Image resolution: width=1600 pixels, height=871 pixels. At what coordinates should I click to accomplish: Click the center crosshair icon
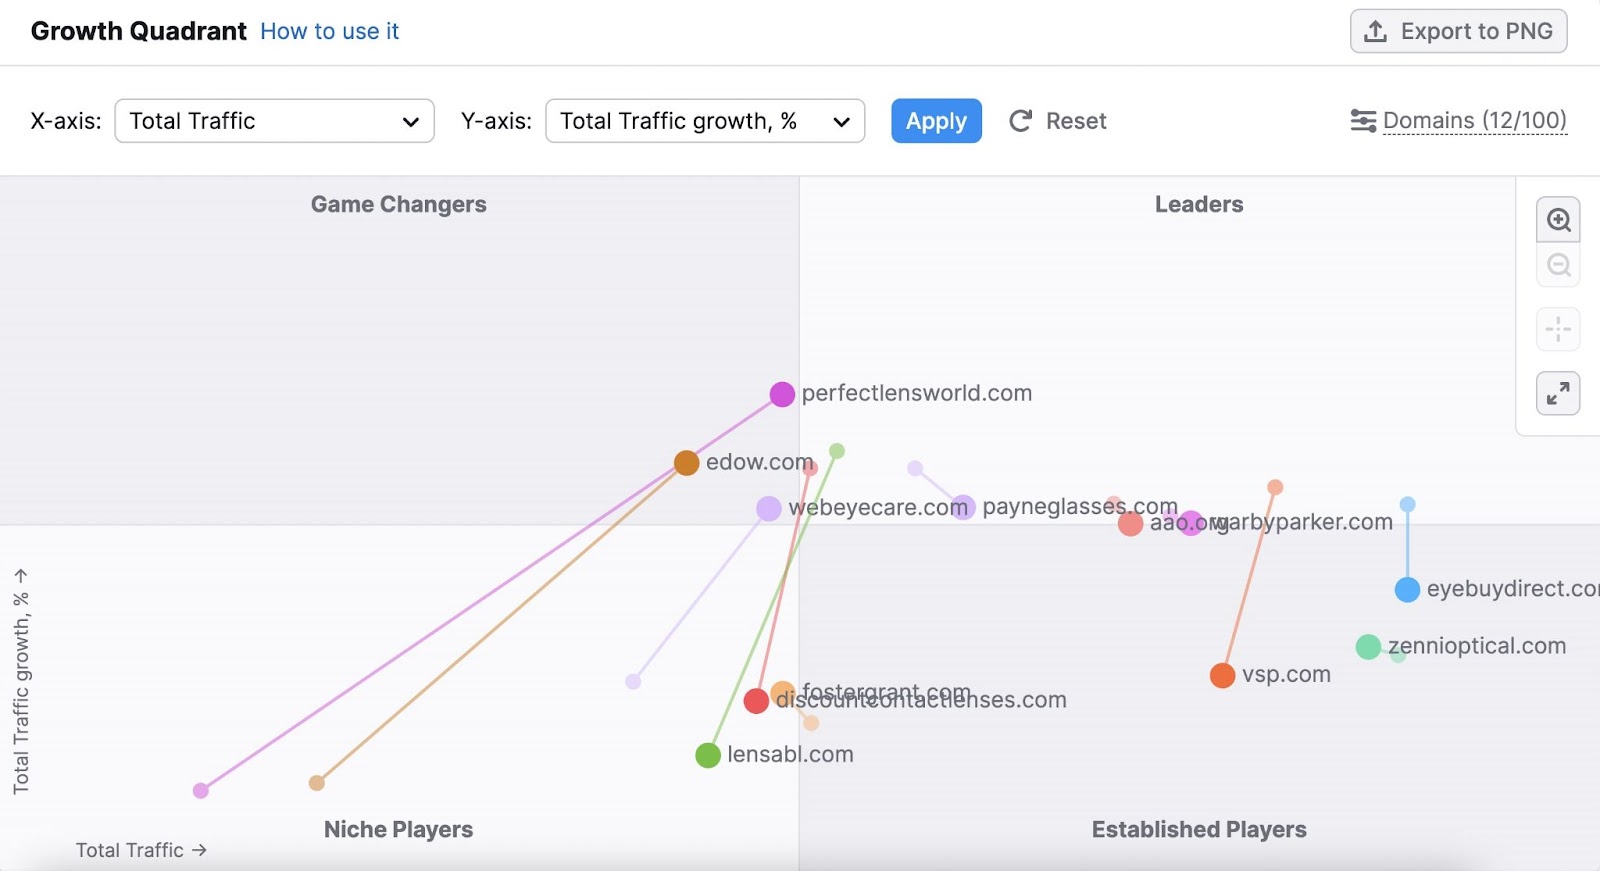coord(1558,329)
